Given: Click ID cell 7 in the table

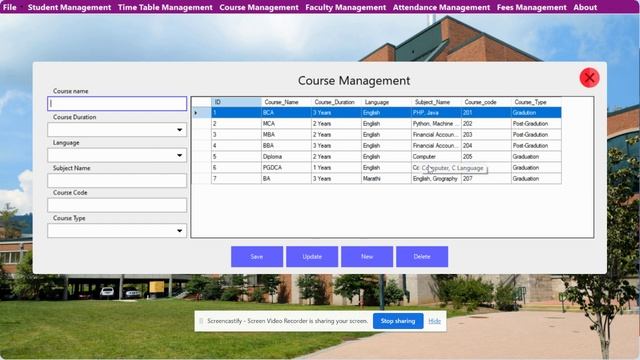Looking at the screenshot, I should 236,179.
